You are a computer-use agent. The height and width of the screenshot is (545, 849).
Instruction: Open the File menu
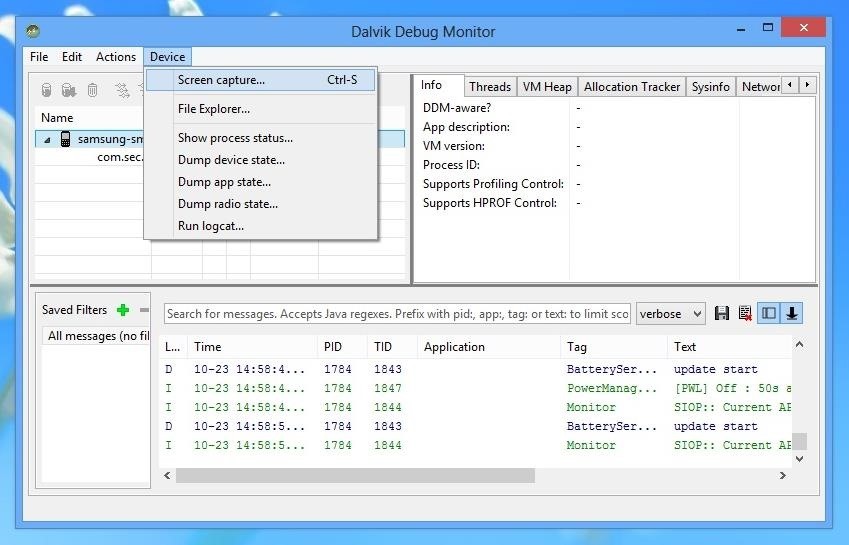pos(39,57)
